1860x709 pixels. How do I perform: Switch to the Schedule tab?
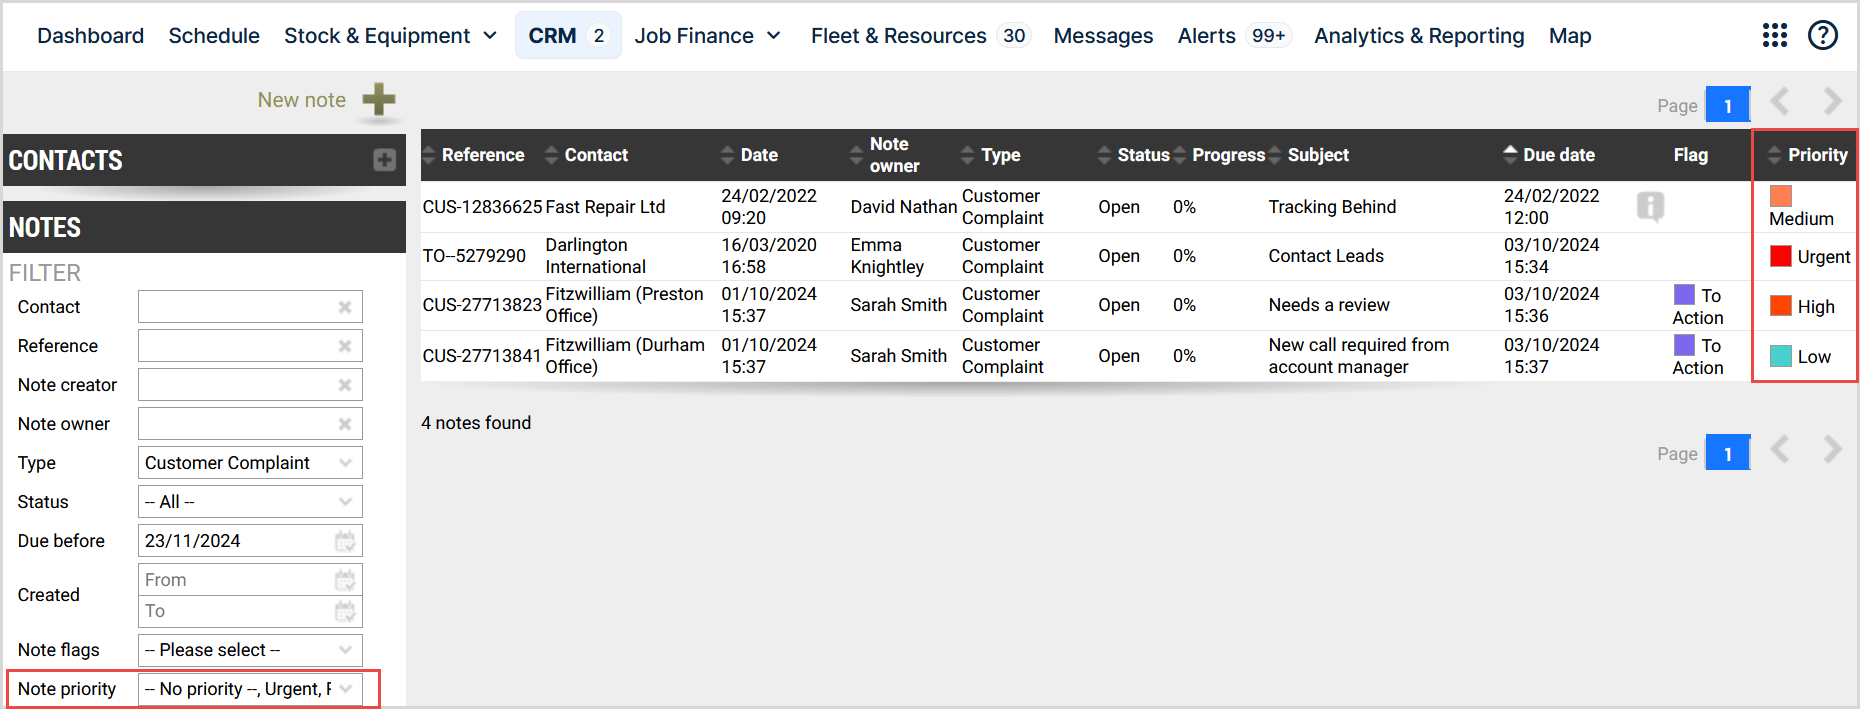point(214,36)
